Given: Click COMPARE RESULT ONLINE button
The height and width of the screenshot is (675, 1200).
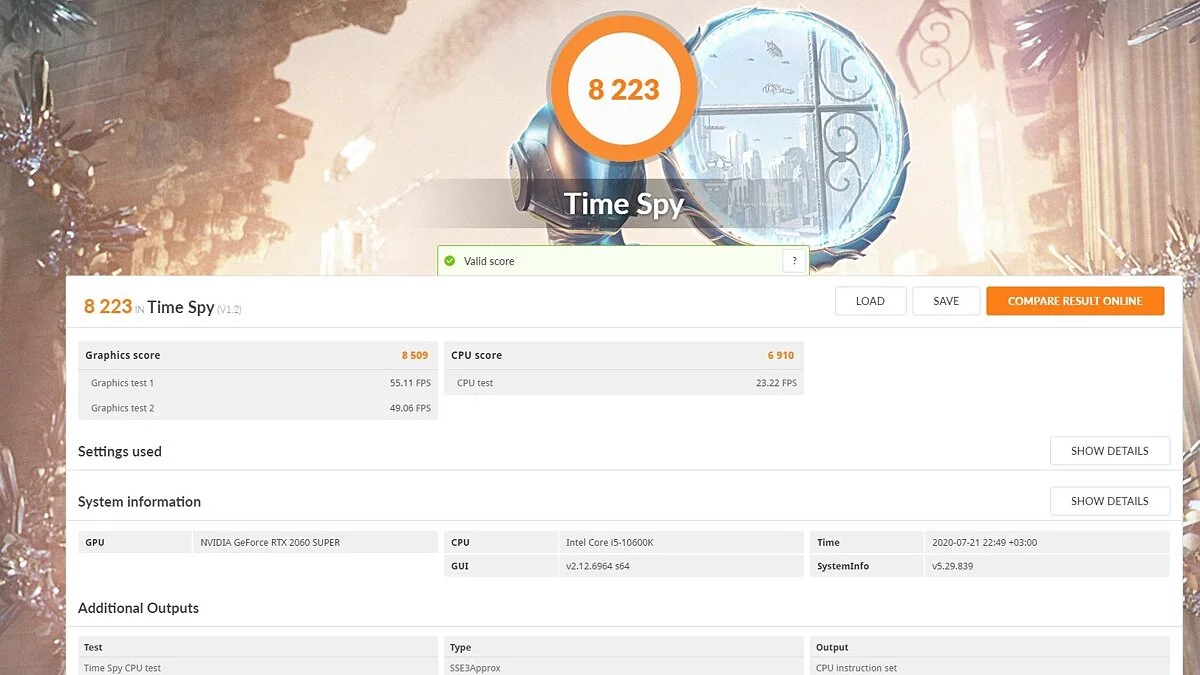Looking at the screenshot, I should tap(1075, 301).
